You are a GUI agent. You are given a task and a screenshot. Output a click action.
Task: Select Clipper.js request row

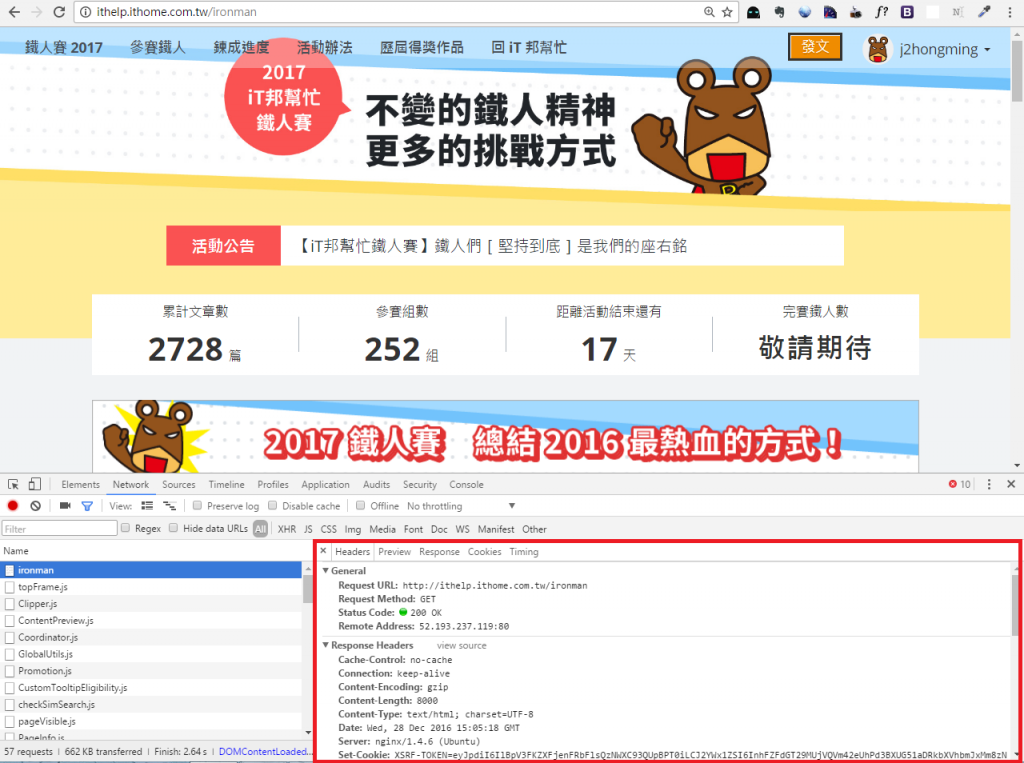(152, 604)
